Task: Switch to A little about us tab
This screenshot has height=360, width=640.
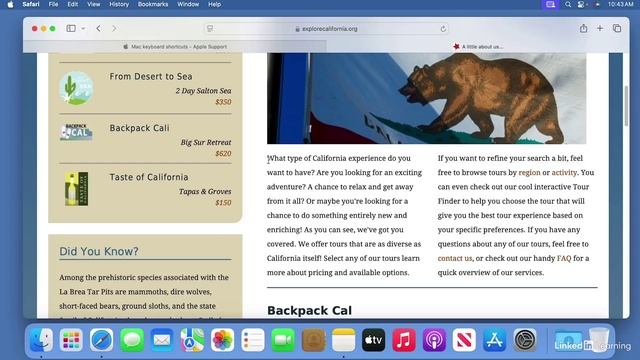Action: (478, 47)
